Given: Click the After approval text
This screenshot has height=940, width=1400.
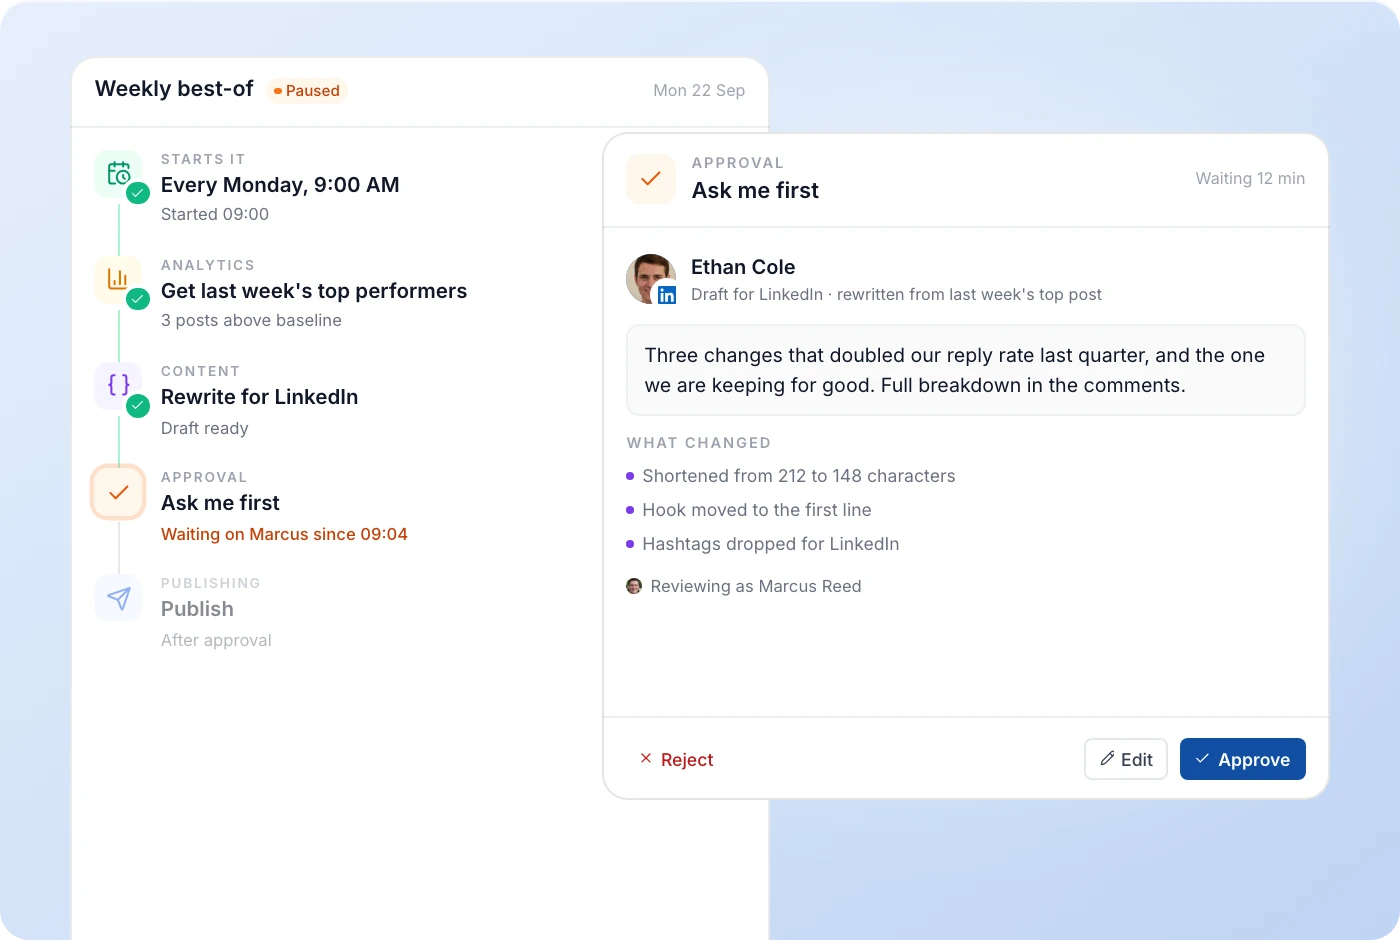Looking at the screenshot, I should pyautogui.click(x=216, y=640).
